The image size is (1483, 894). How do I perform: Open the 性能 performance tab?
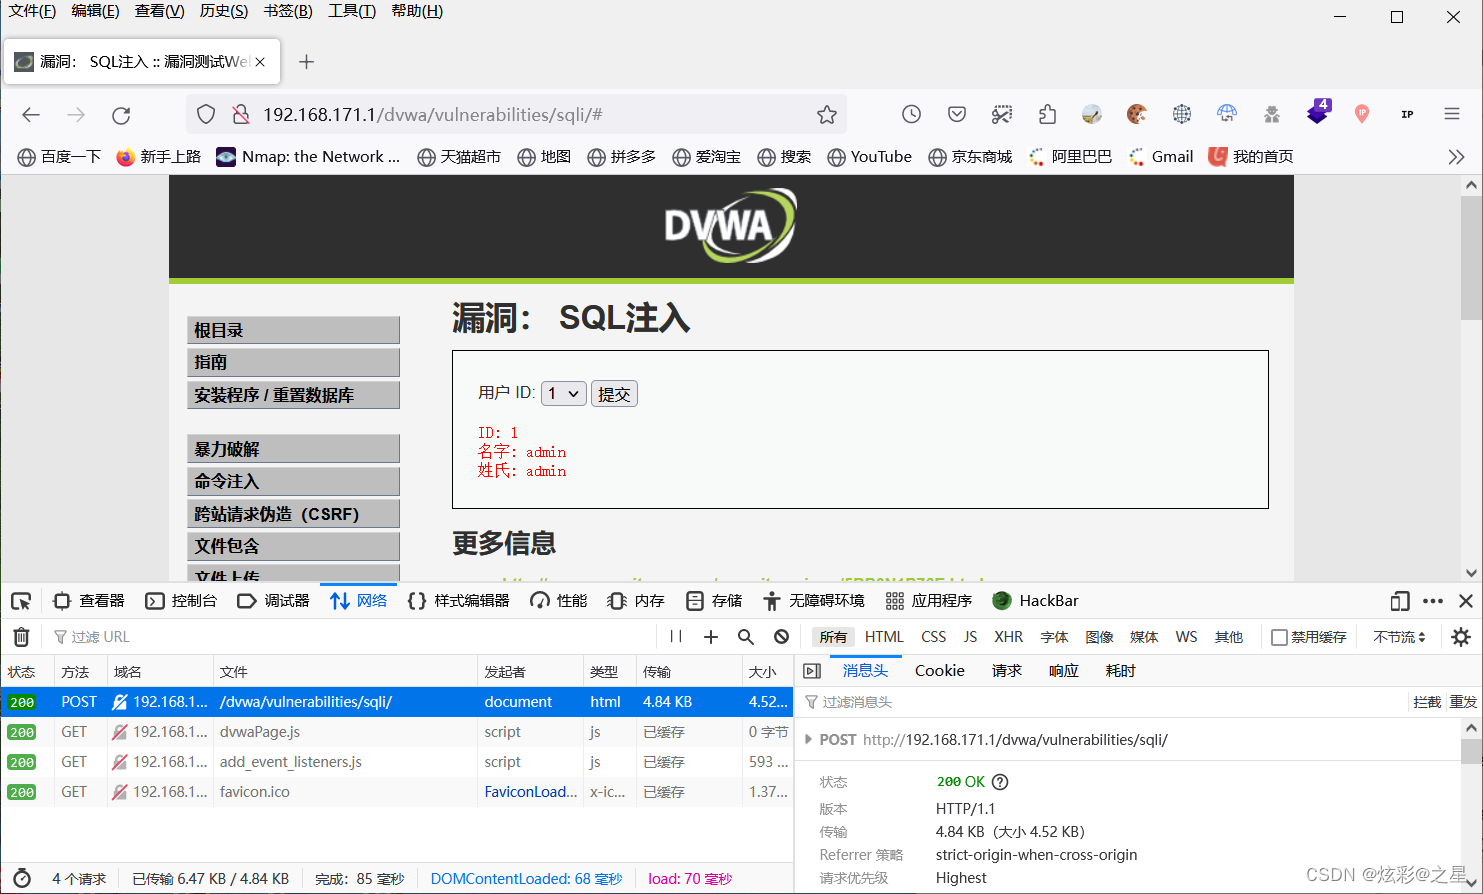tap(559, 601)
